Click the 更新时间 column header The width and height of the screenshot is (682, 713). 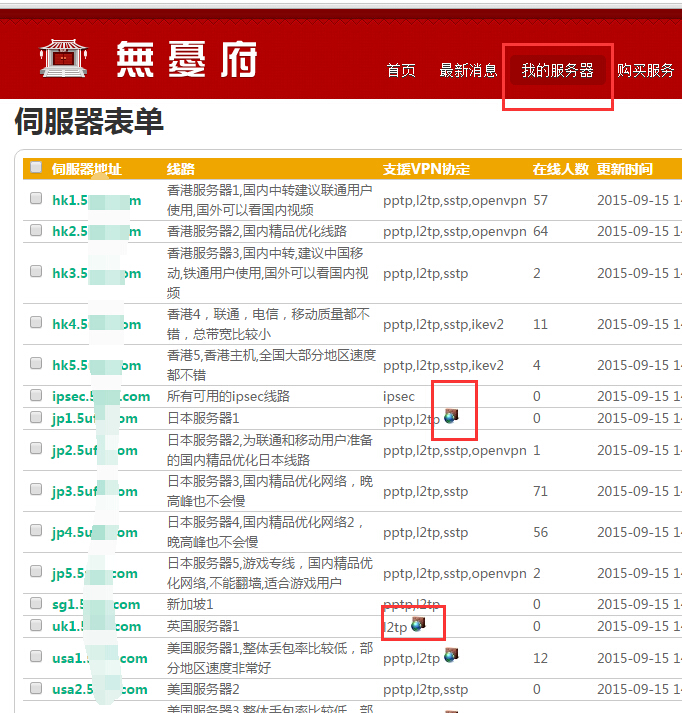(x=625, y=169)
